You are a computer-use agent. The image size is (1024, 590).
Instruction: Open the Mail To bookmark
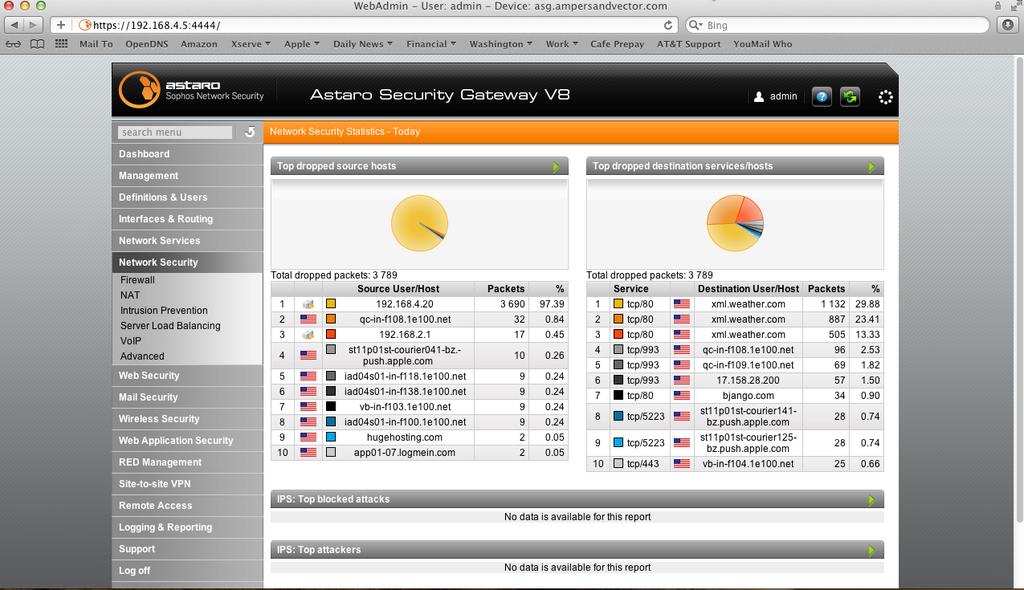(x=96, y=44)
